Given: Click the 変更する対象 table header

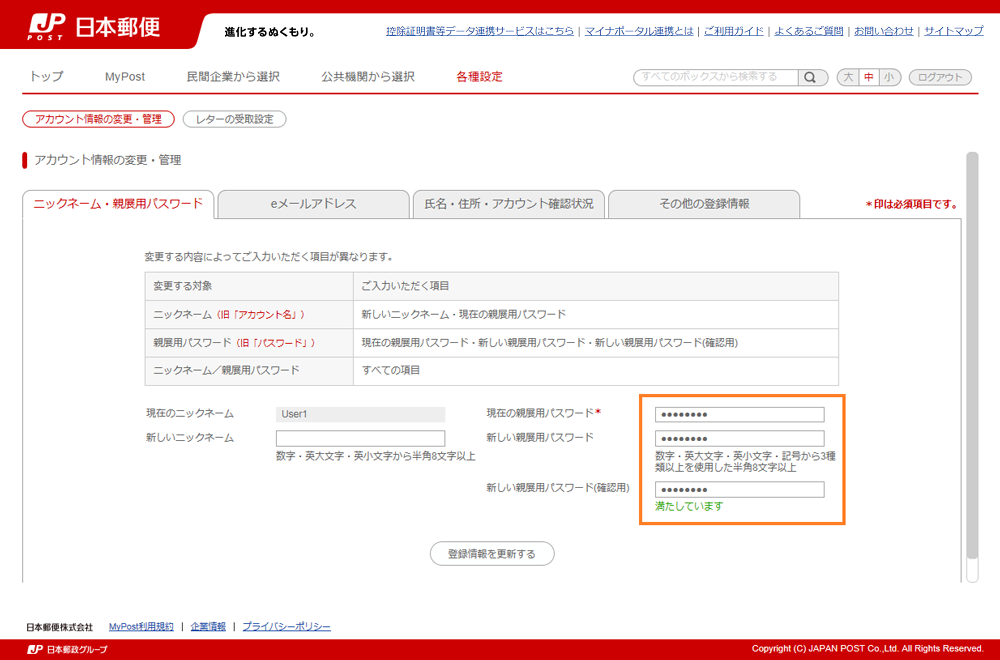Looking at the screenshot, I should tap(249, 286).
